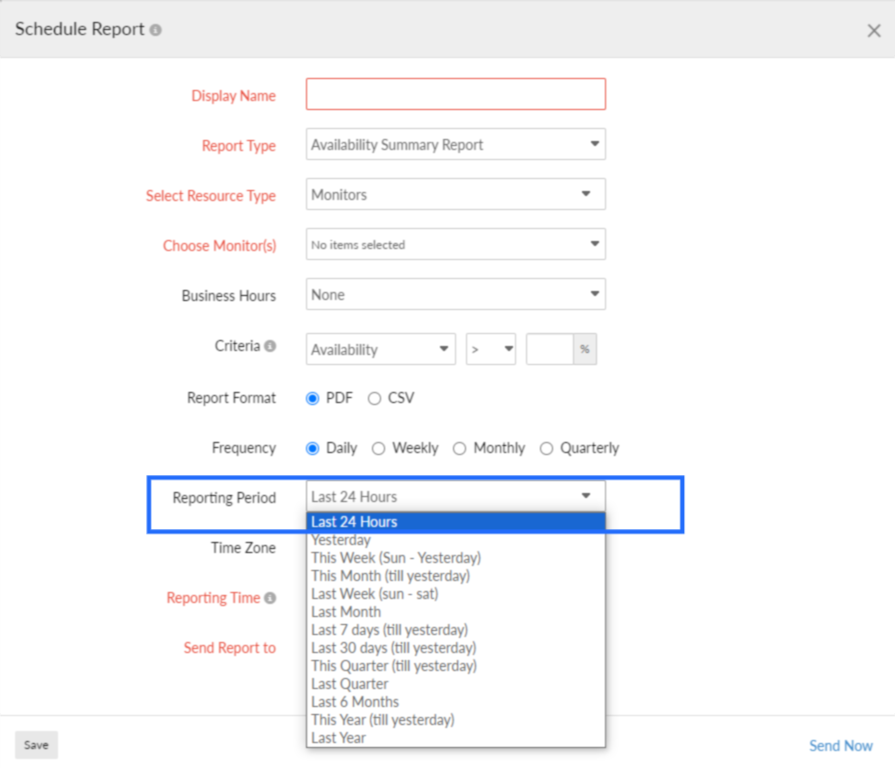Viewport: 895px width, 768px height.
Task: Click the Save button
Action: tap(36, 745)
